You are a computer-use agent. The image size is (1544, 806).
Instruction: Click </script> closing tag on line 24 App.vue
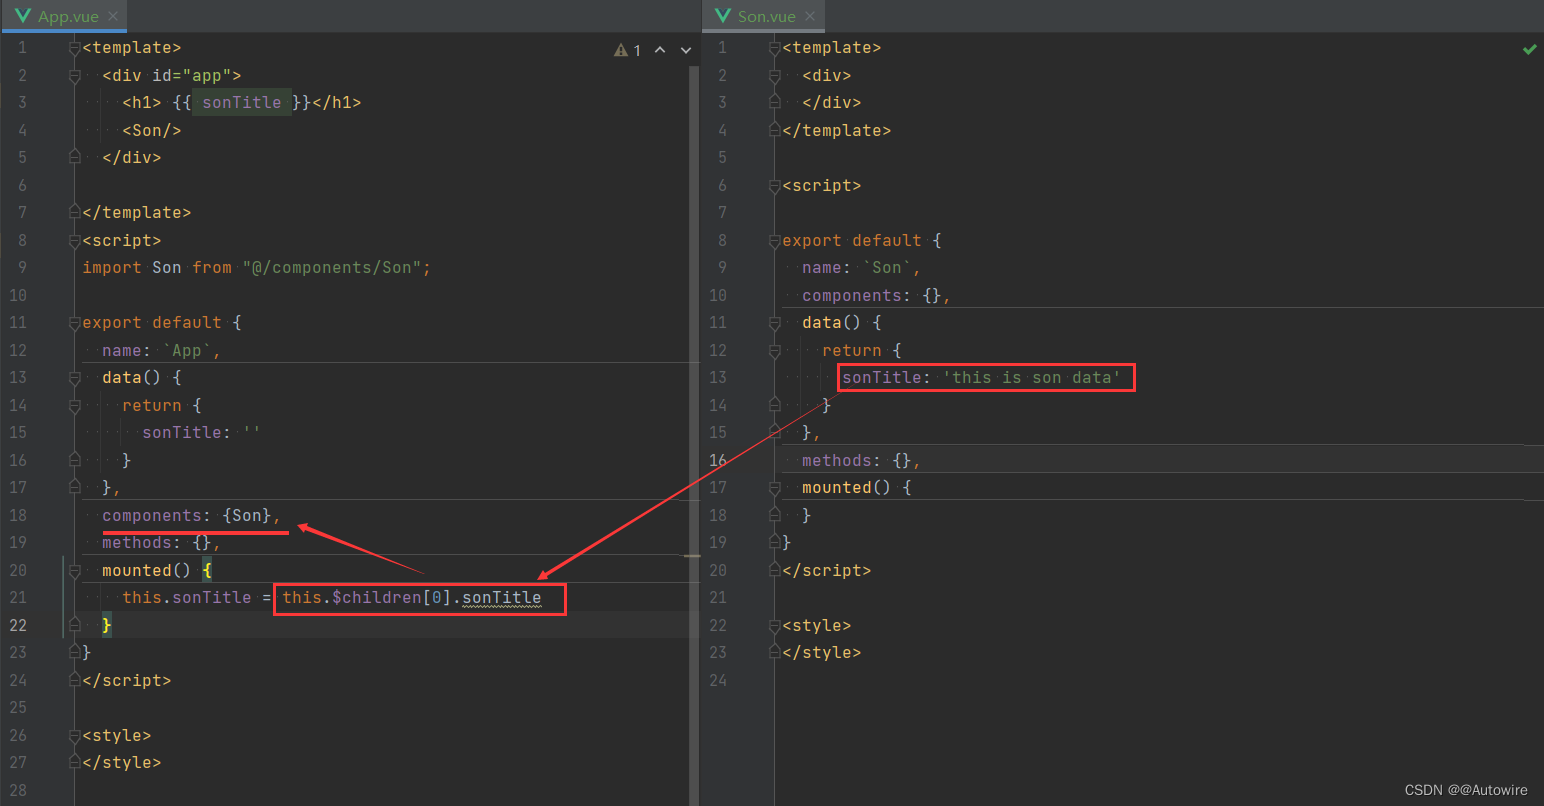coord(127,680)
